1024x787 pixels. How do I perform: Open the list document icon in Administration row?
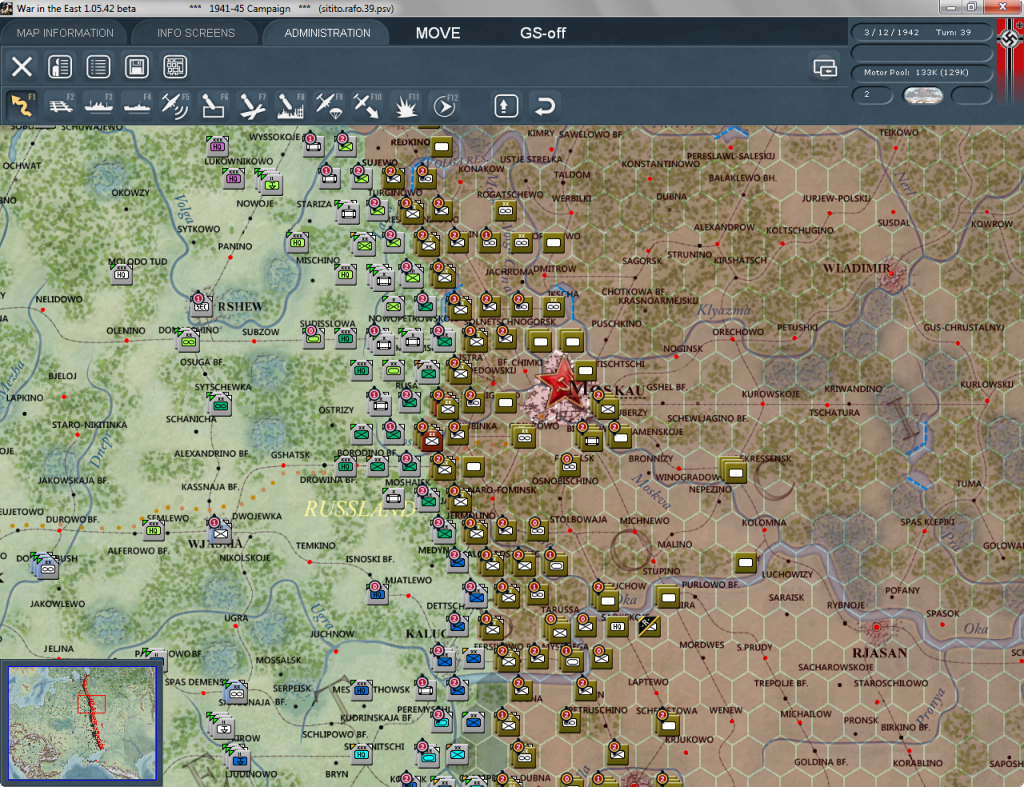point(99,67)
